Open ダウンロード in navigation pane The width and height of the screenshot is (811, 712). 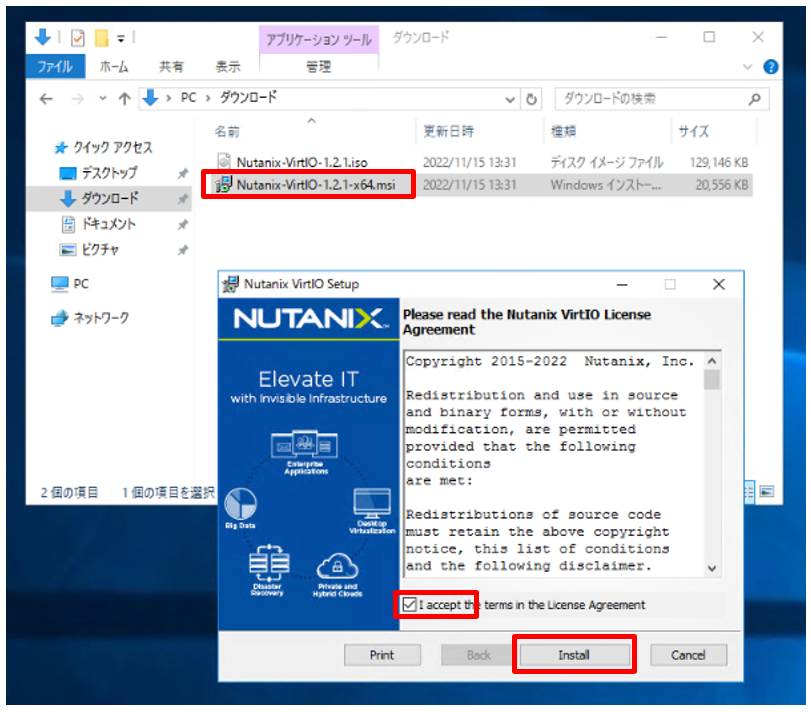click(110, 198)
